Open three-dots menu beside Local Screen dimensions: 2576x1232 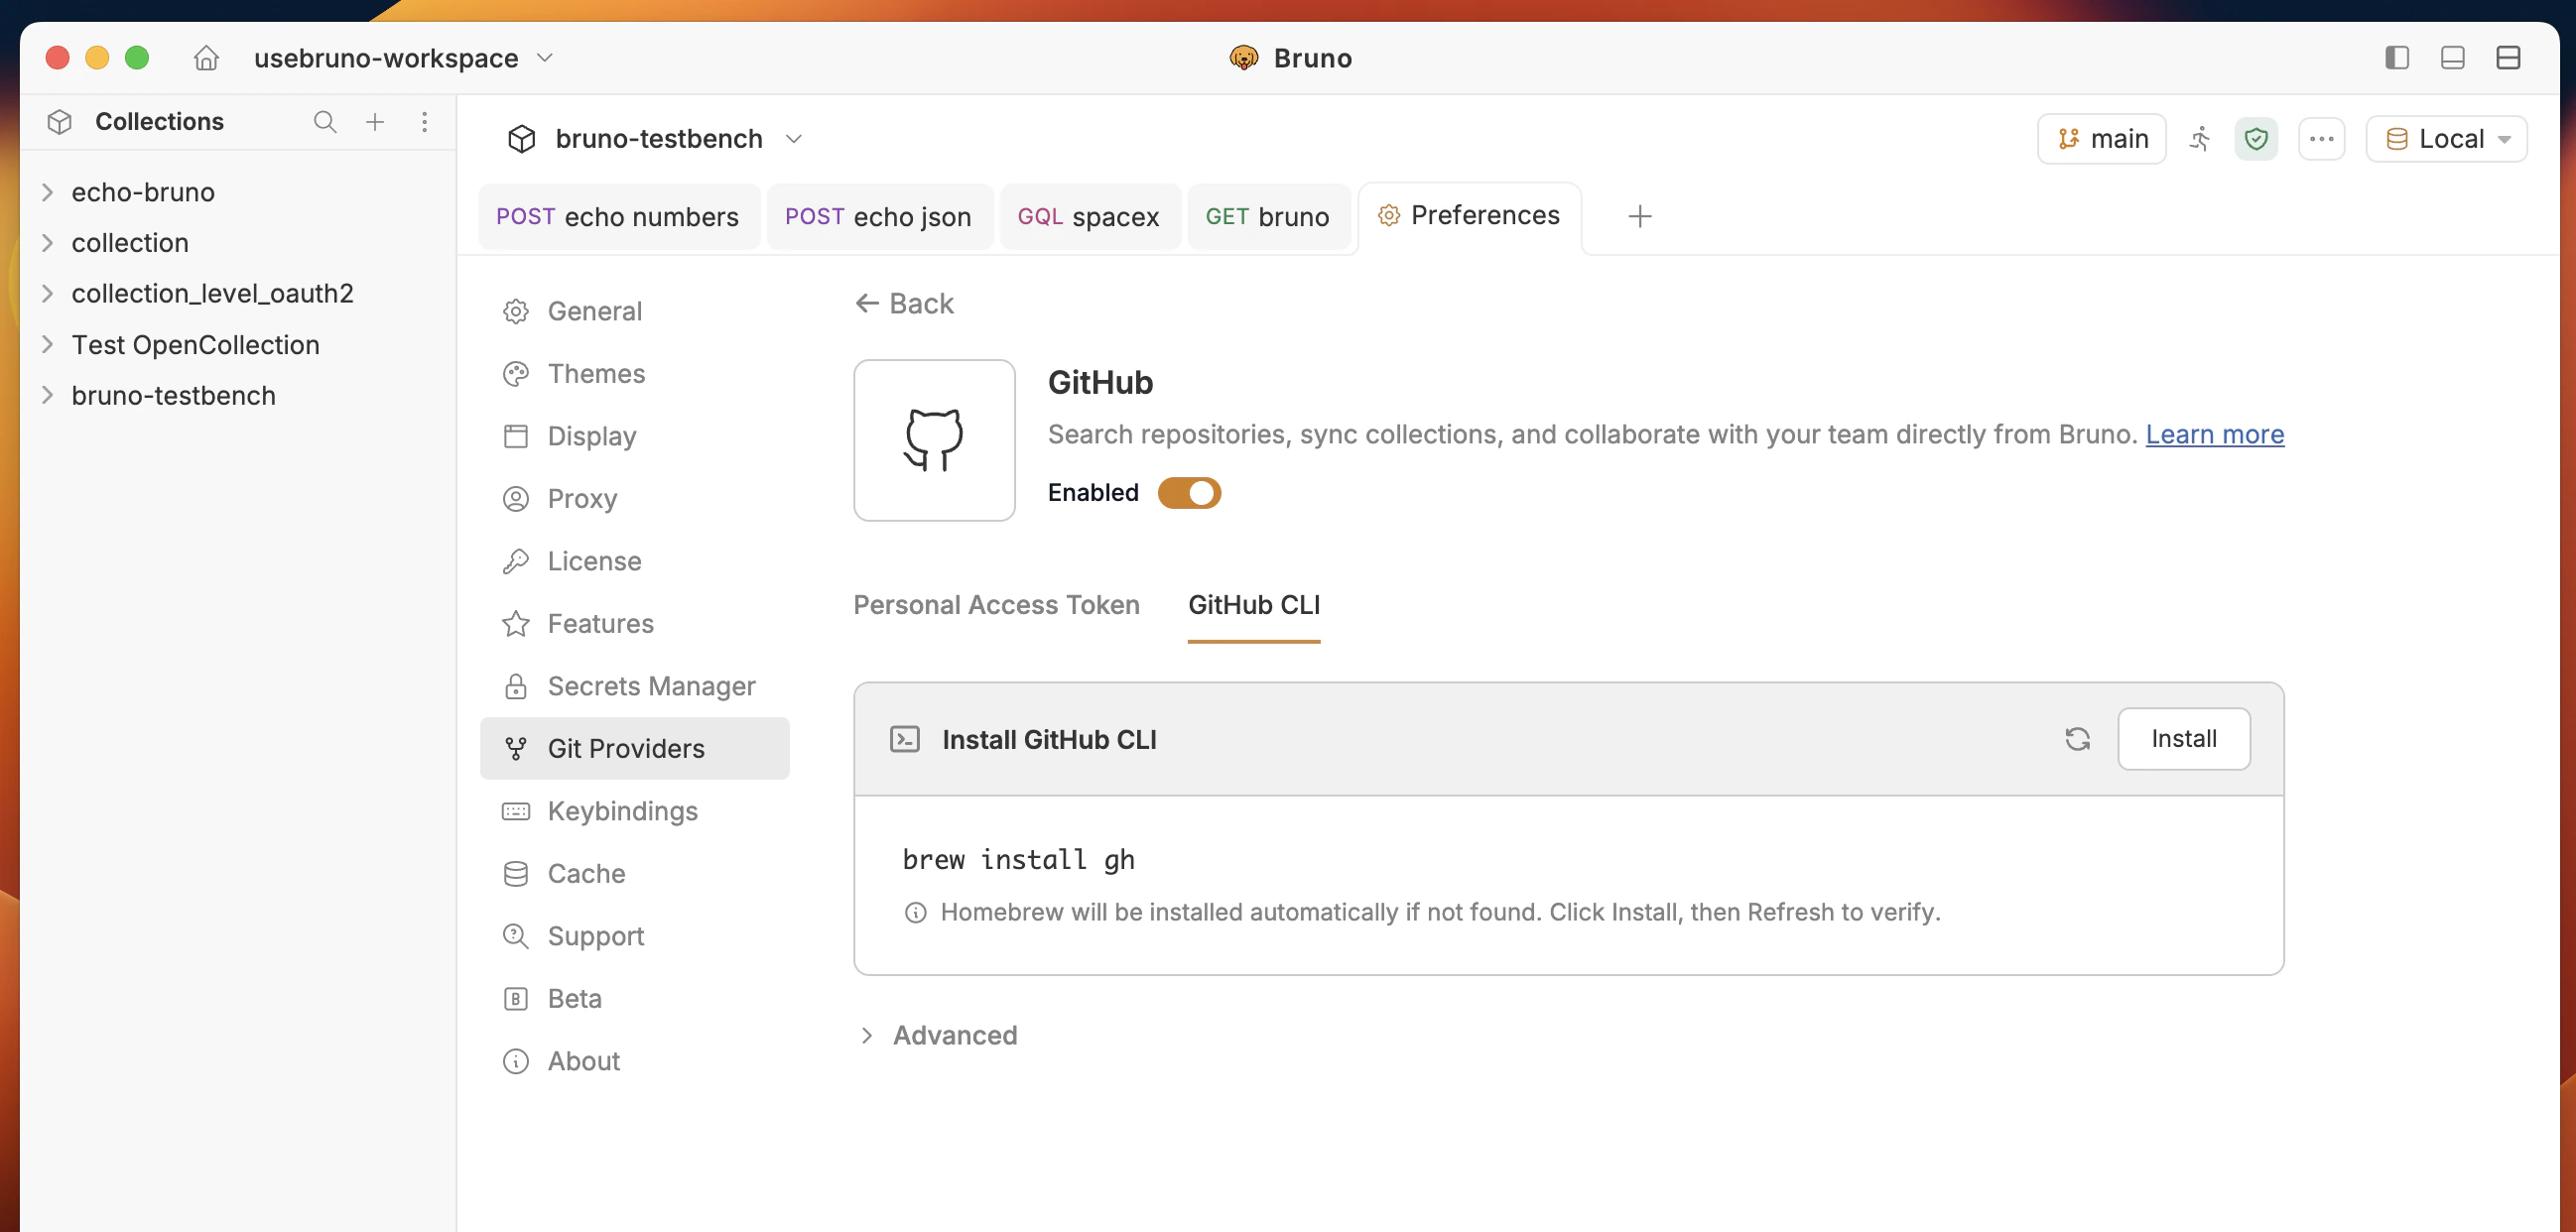click(2321, 139)
